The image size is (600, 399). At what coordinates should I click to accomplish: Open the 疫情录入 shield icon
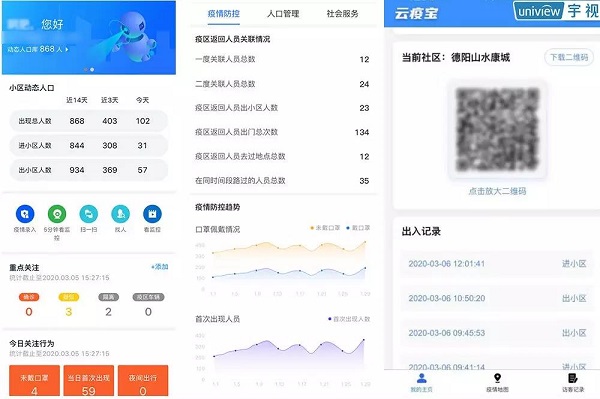25,214
